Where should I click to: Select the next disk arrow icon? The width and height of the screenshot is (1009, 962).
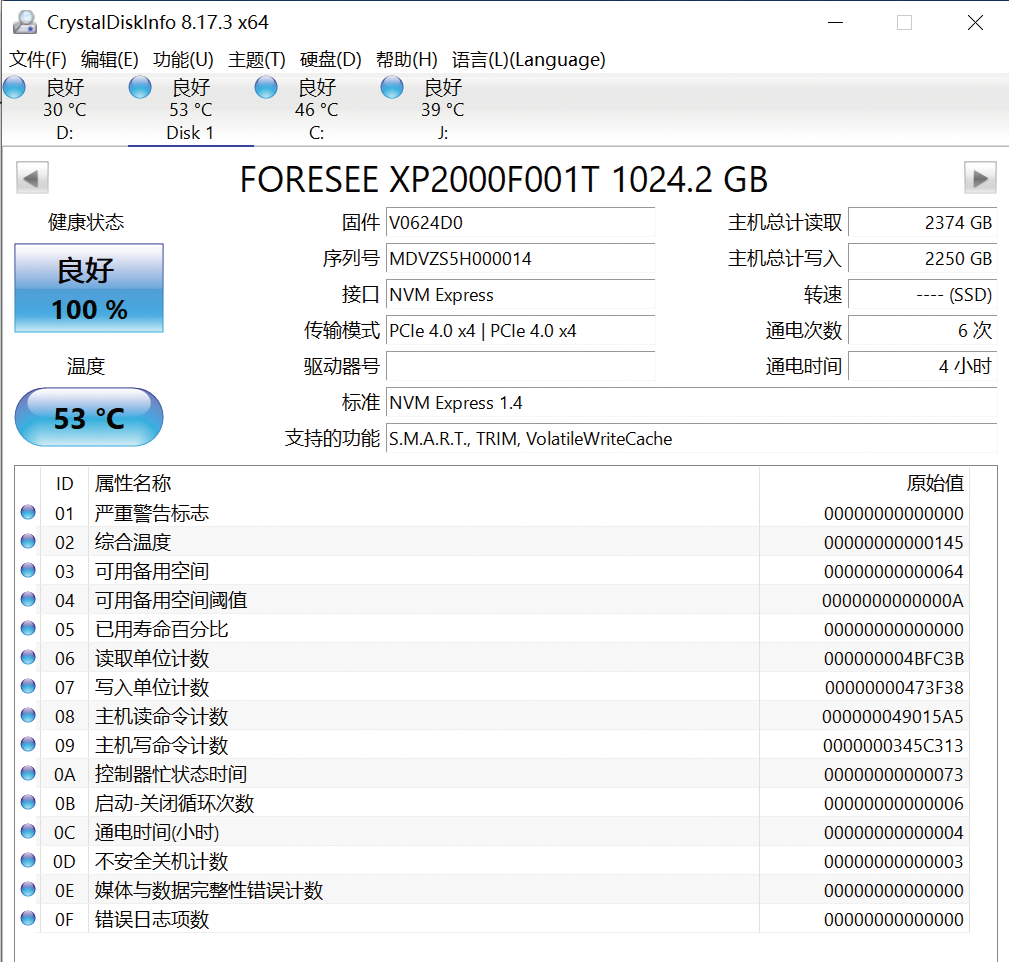(x=981, y=177)
